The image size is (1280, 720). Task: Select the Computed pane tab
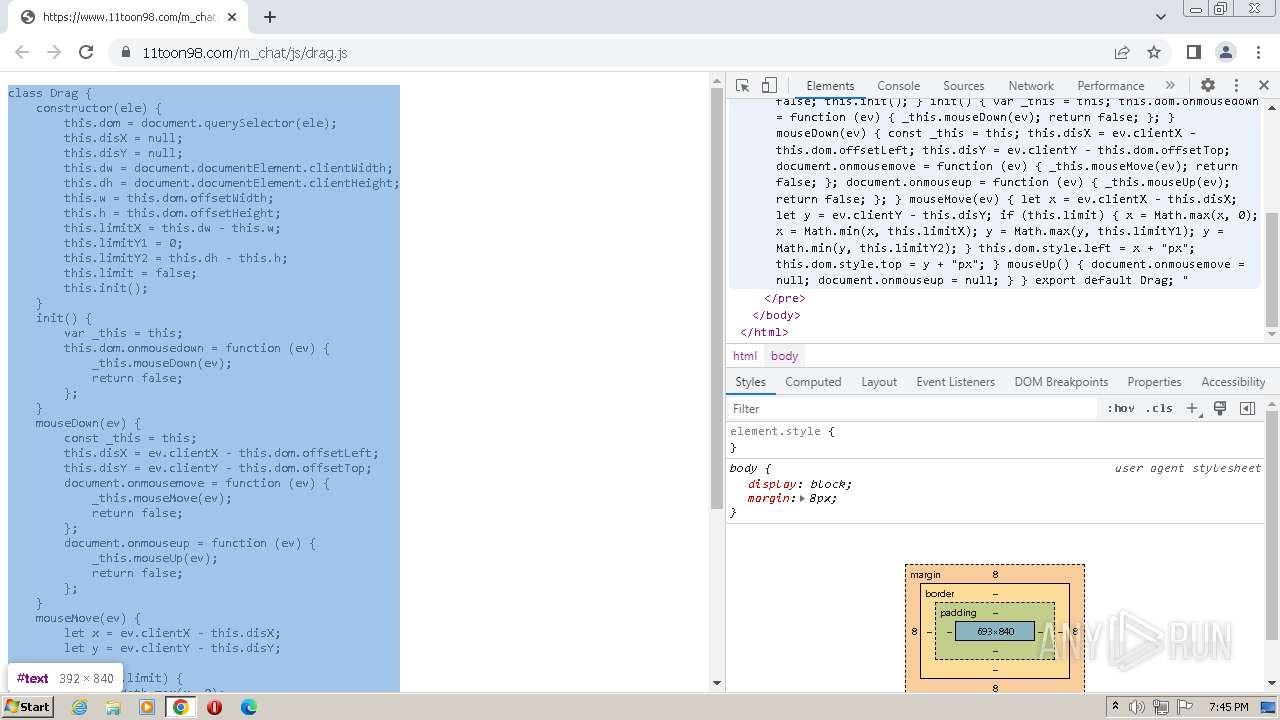pos(813,382)
